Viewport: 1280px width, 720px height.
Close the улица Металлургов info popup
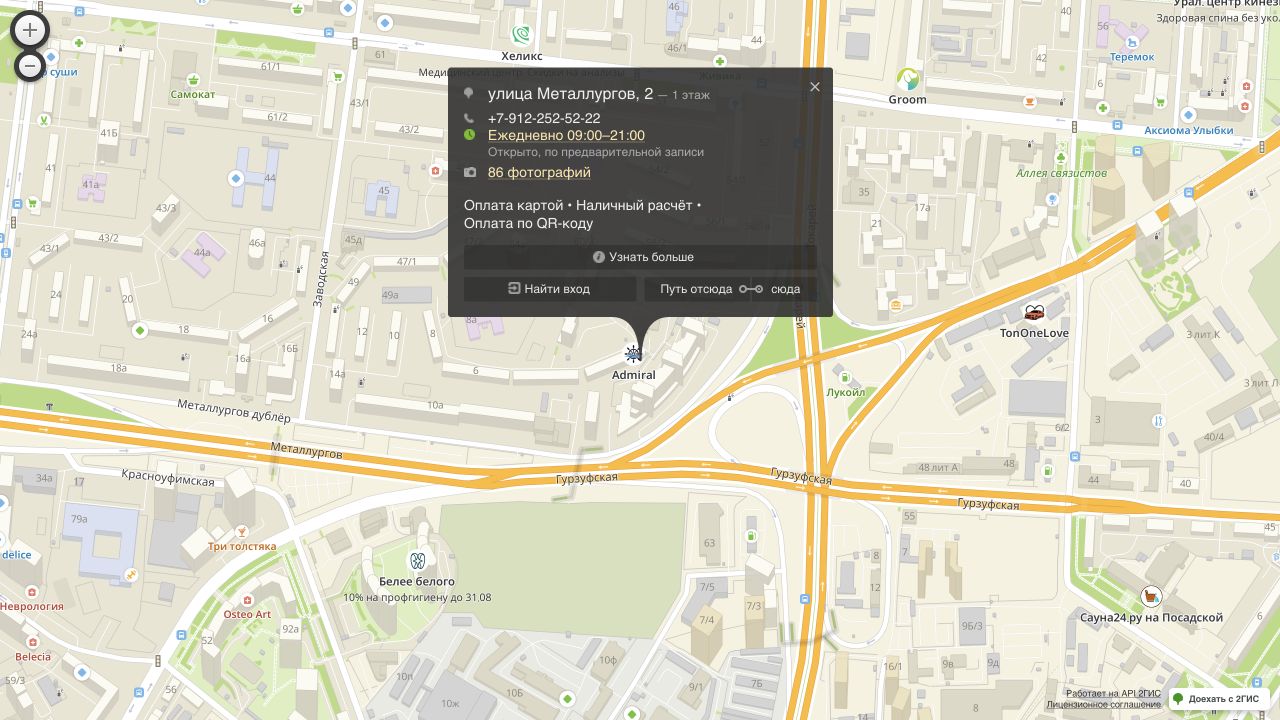pyautogui.click(x=815, y=87)
